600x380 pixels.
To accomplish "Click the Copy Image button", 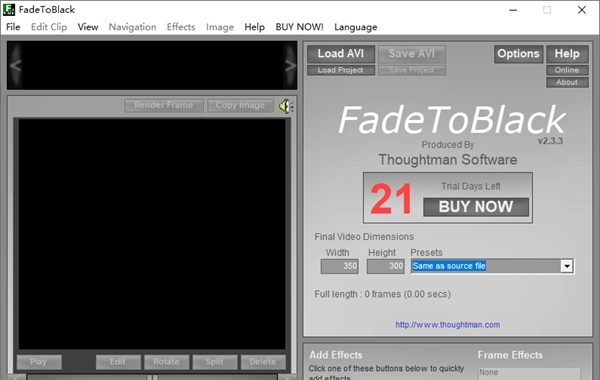I will 240,105.
